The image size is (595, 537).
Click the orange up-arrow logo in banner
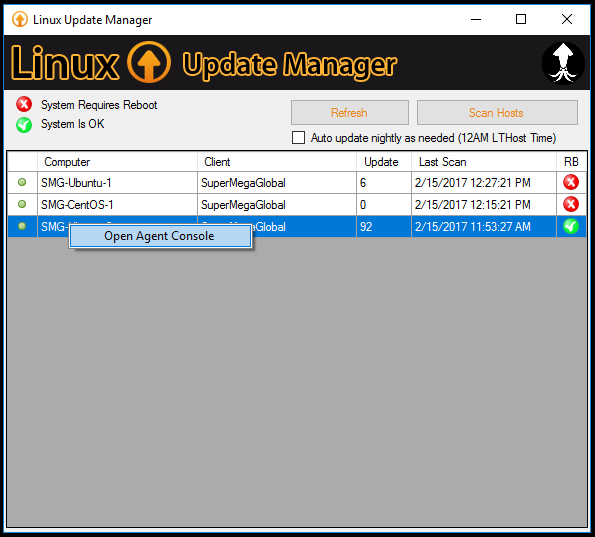[x=149, y=62]
